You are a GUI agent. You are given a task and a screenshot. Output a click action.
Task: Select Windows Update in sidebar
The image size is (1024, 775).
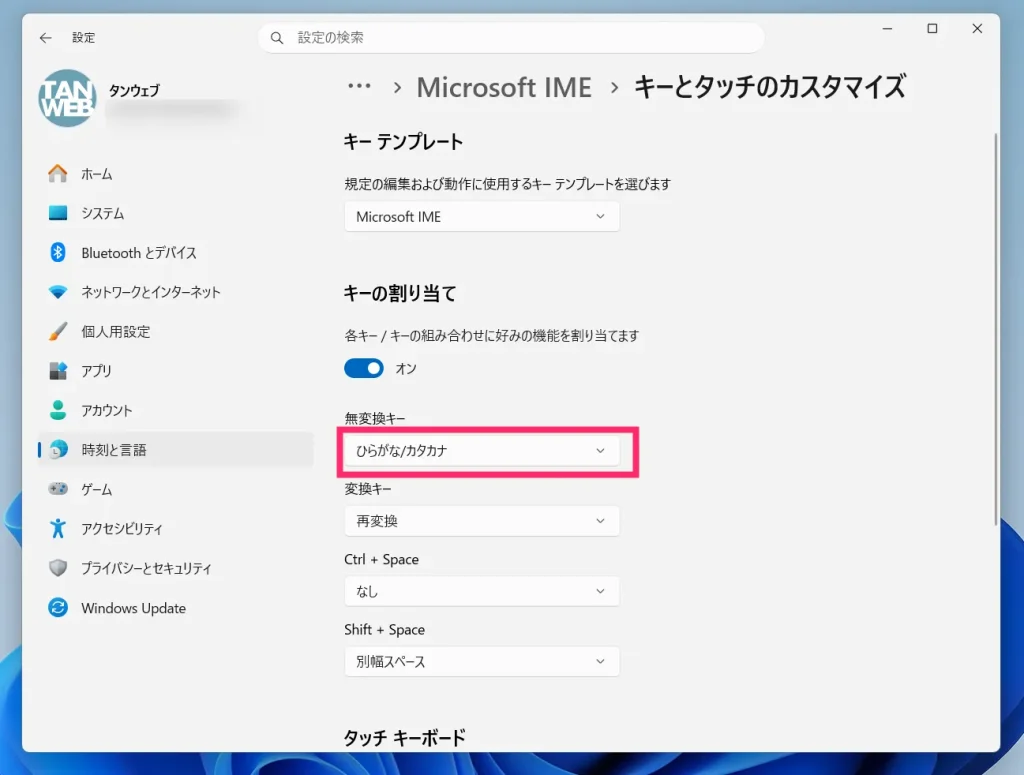(x=175, y=608)
